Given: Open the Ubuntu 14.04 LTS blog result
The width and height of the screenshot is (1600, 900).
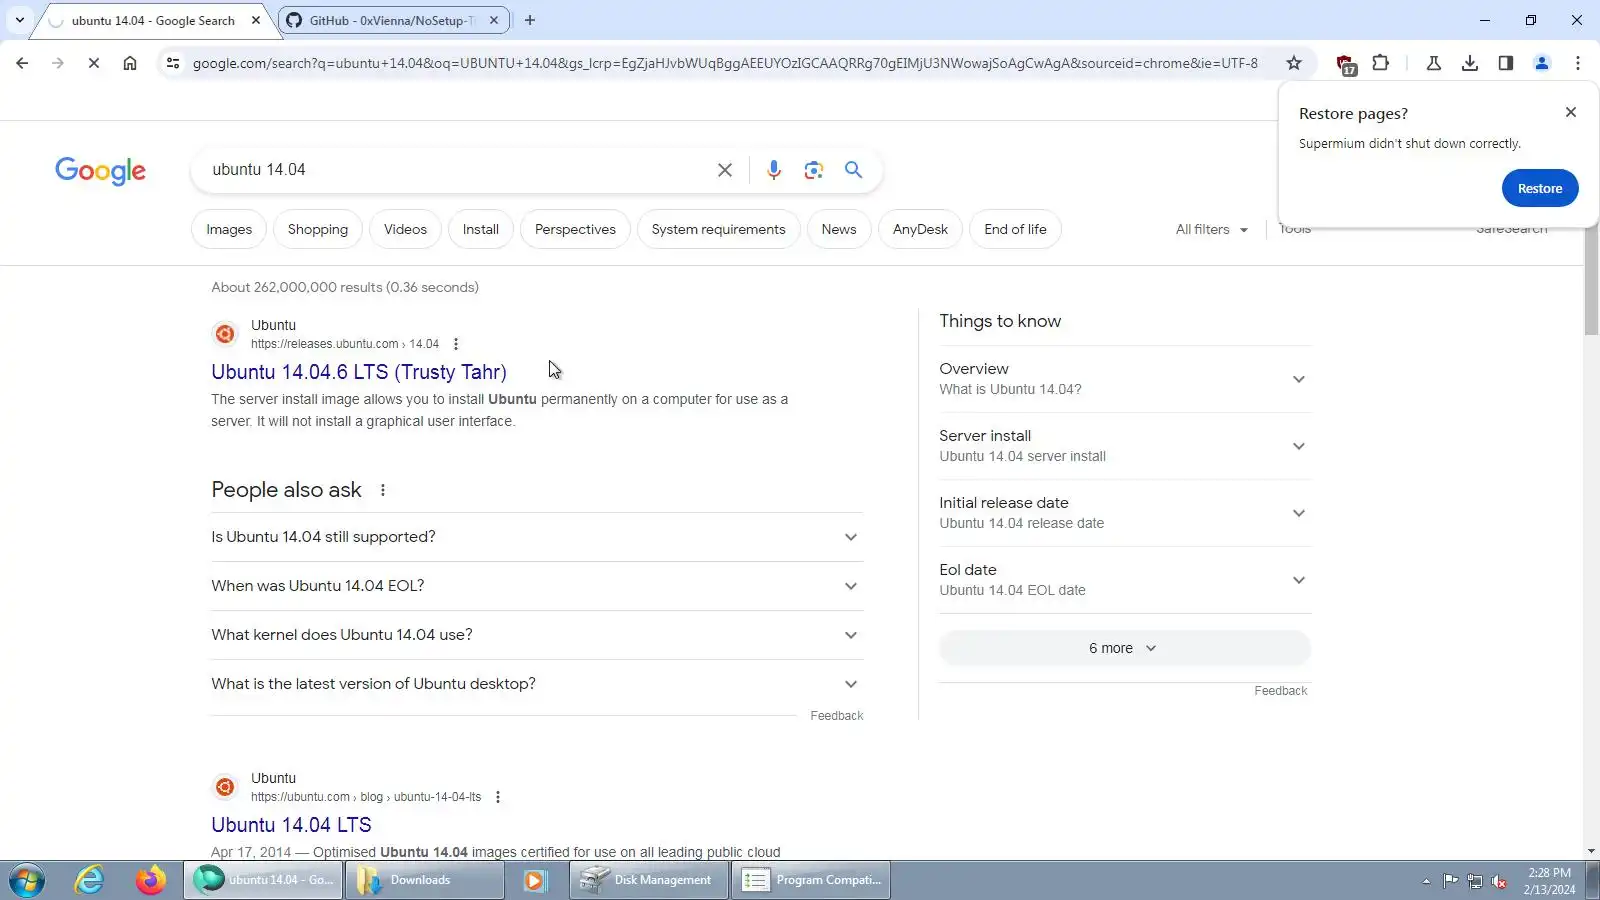Looking at the screenshot, I should click(291, 825).
